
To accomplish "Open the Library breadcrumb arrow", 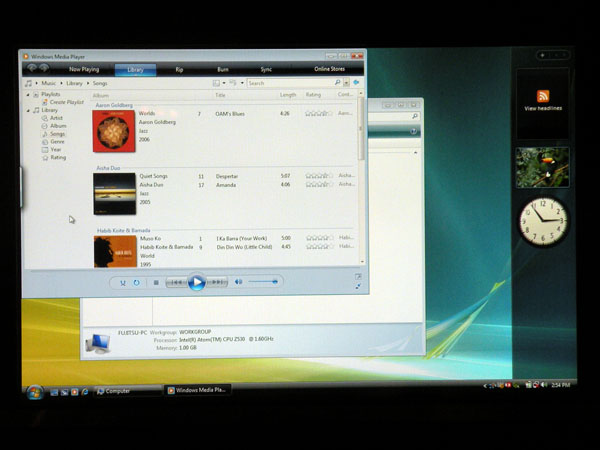I will pos(61,83).
